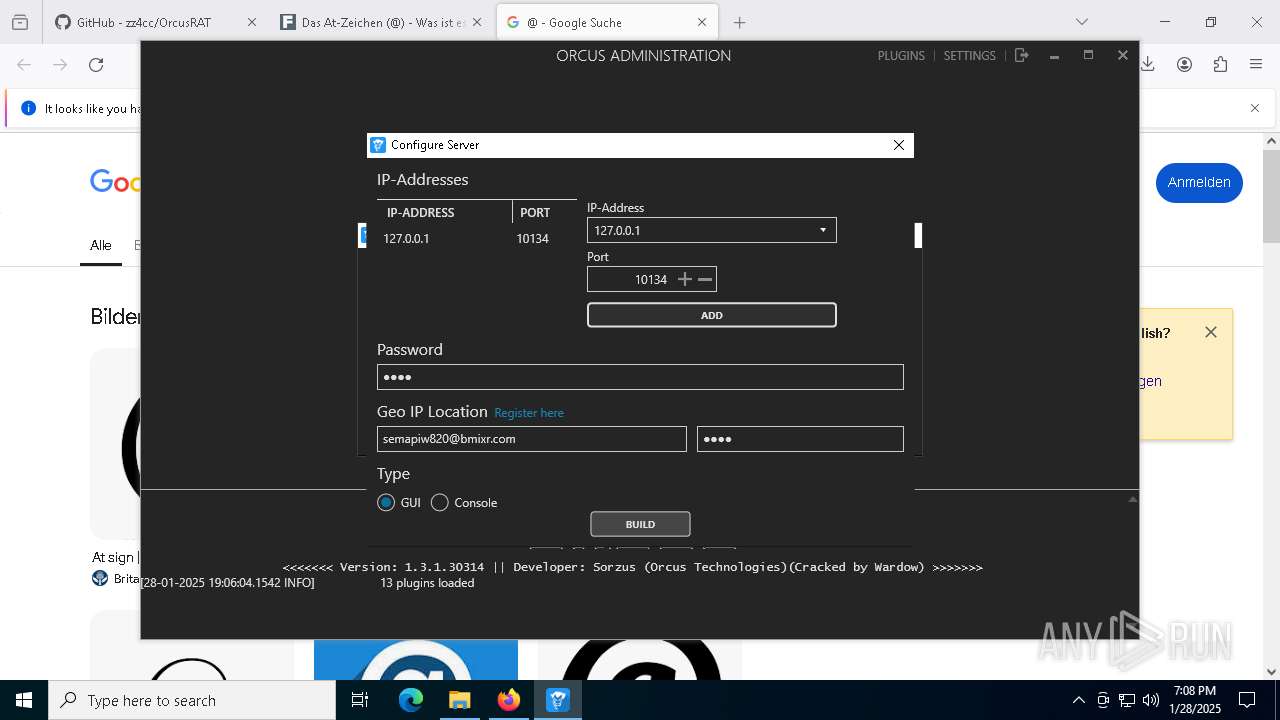Viewport: 1280px width, 720px height.
Task: Click the PORT column header
Action: pyautogui.click(x=545, y=213)
